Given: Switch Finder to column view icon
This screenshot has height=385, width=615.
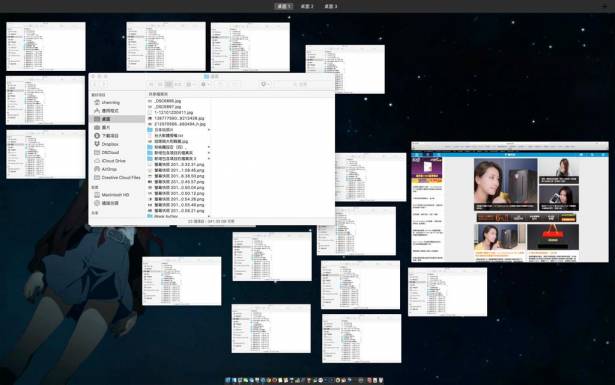Looking at the screenshot, I should 169,84.
